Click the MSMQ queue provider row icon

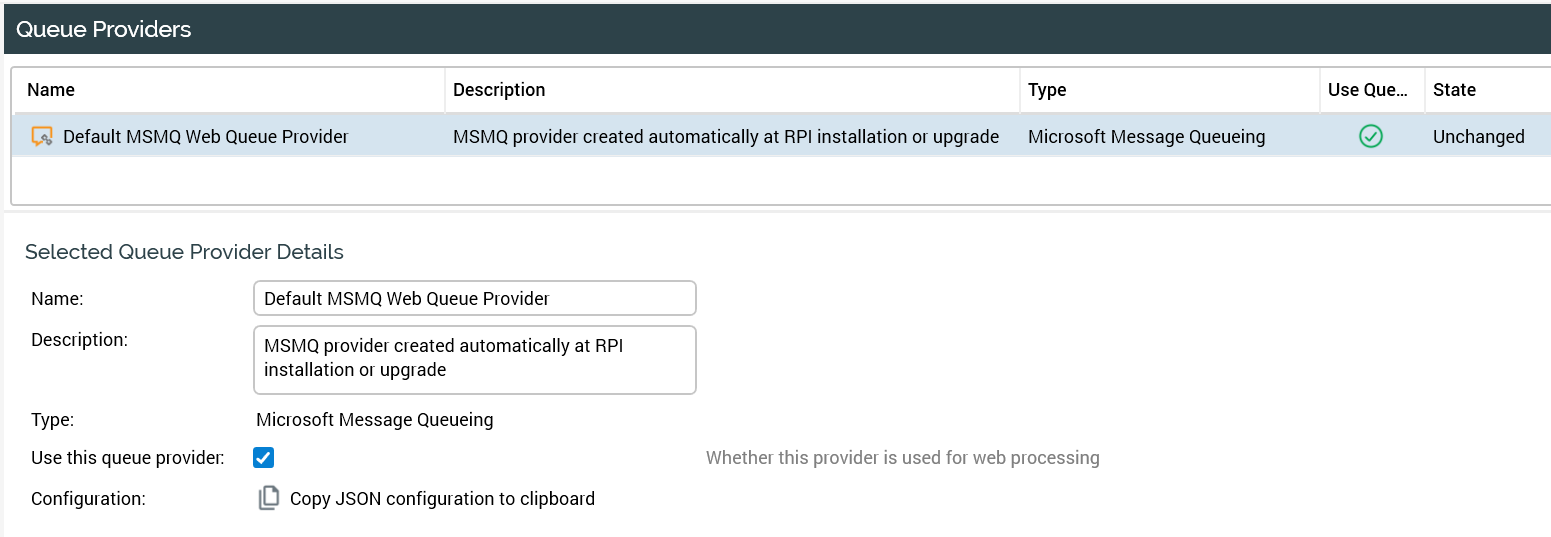point(41,137)
